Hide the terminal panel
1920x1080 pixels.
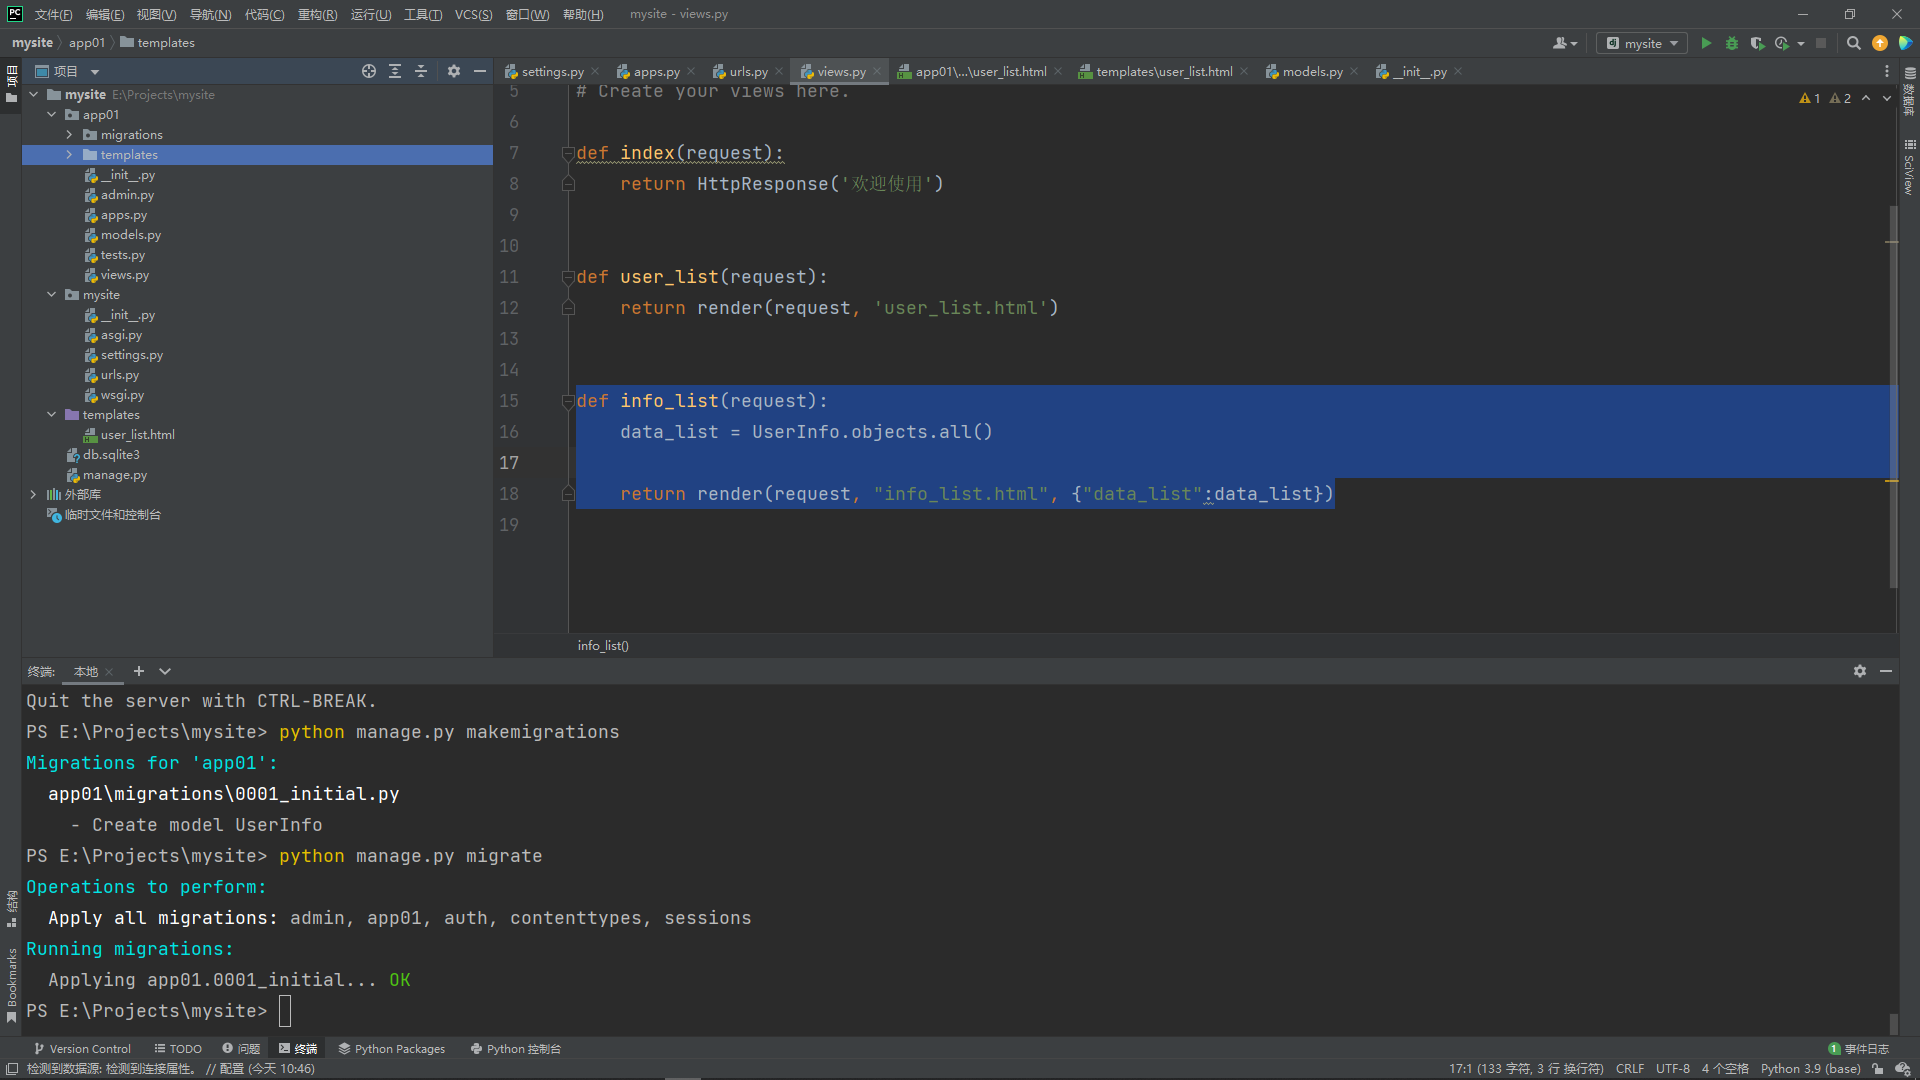[1886, 671]
